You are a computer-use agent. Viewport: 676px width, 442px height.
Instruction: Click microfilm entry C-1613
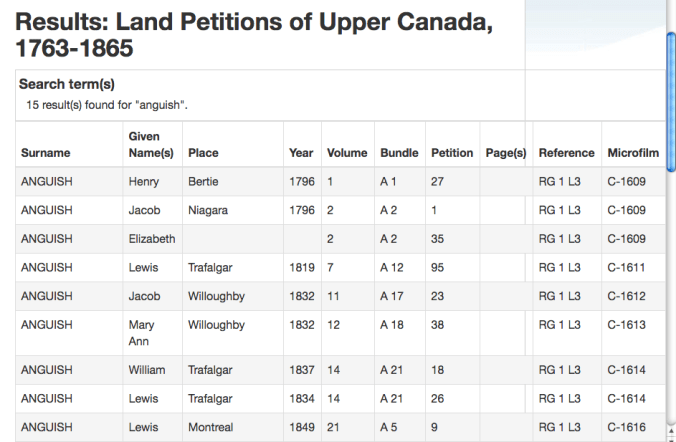(x=626, y=325)
